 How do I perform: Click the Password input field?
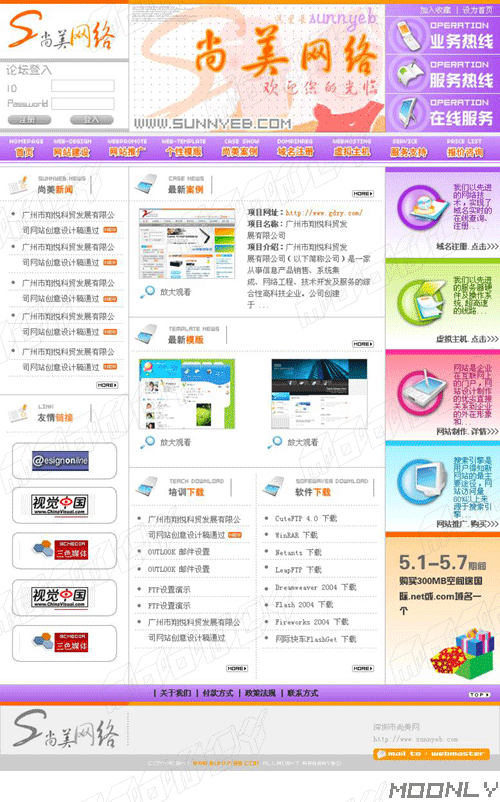pos(83,103)
